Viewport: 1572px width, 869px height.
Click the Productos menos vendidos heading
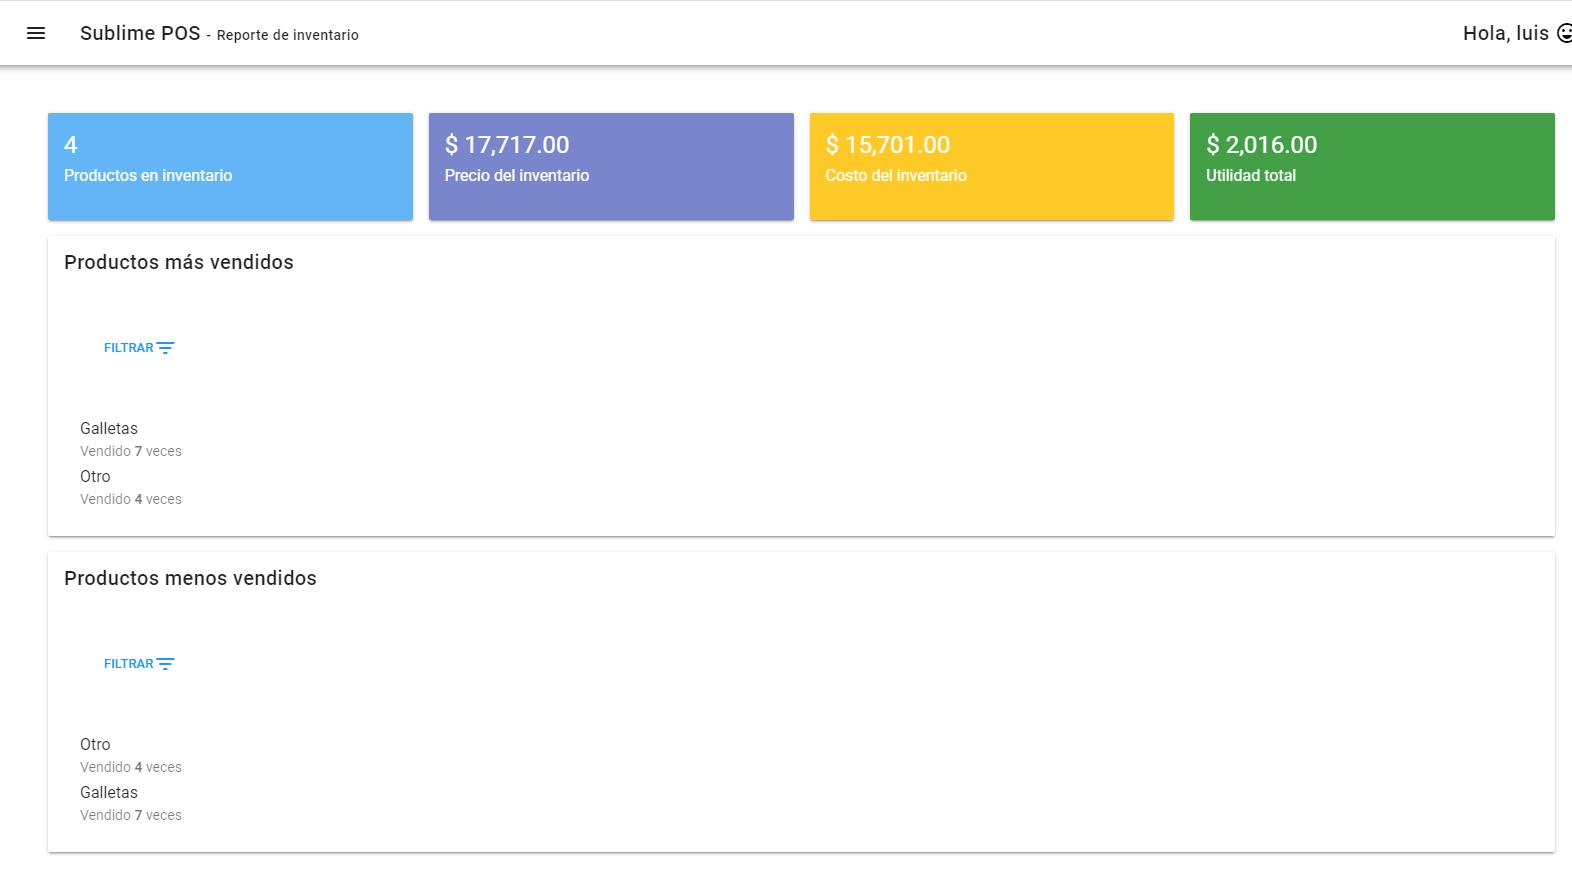(x=190, y=578)
